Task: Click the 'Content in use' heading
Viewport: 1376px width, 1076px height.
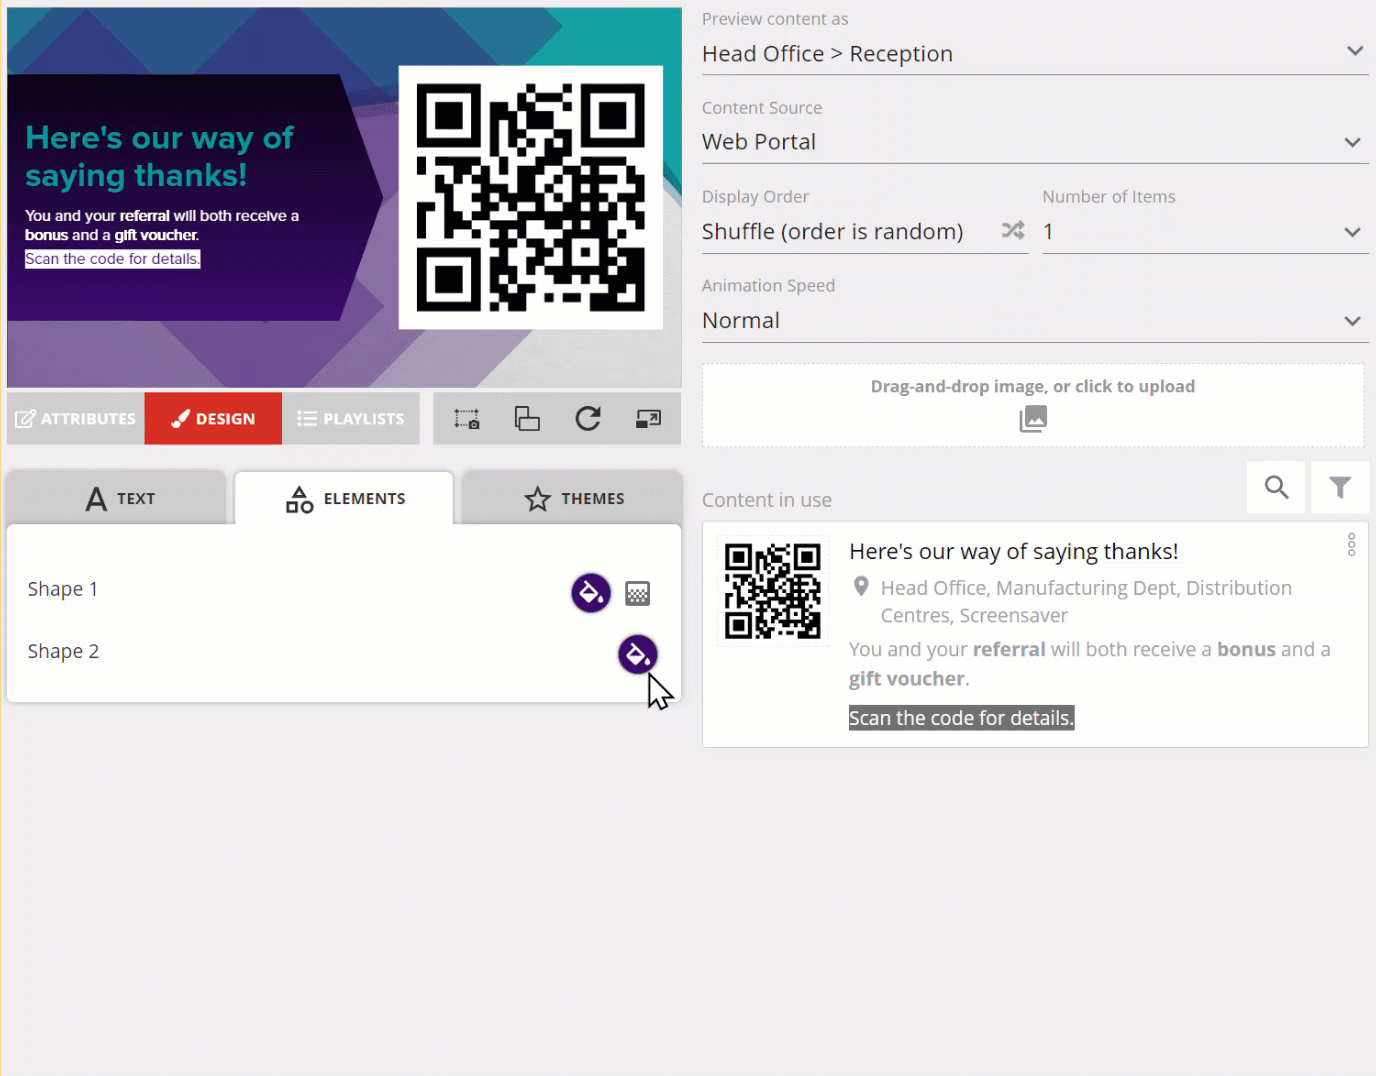Action: (767, 500)
